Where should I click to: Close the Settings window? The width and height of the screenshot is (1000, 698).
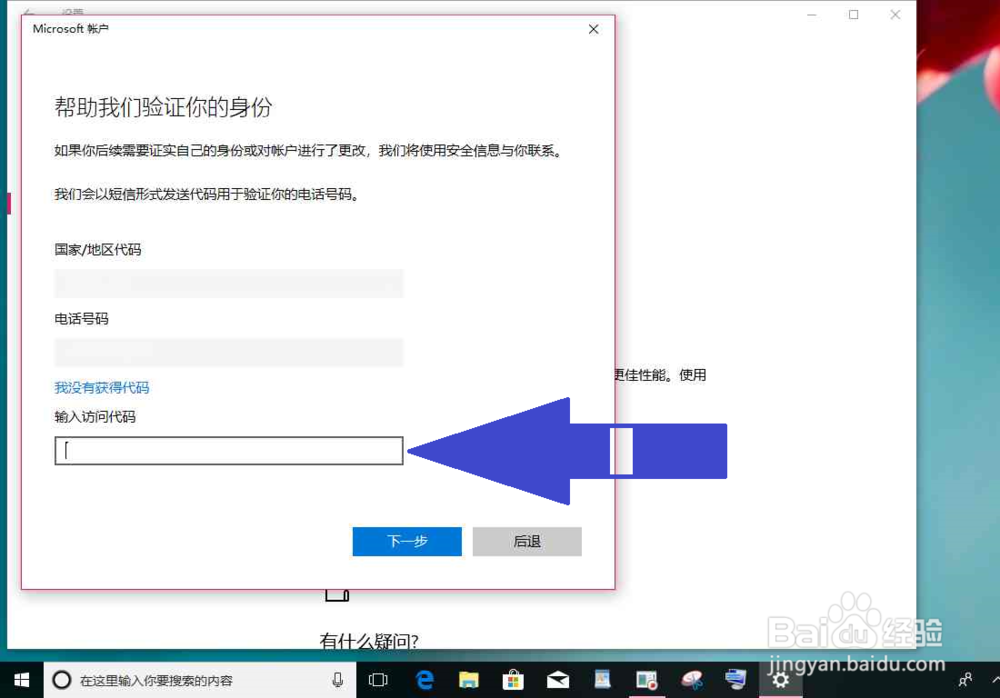click(x=895, y=15)
